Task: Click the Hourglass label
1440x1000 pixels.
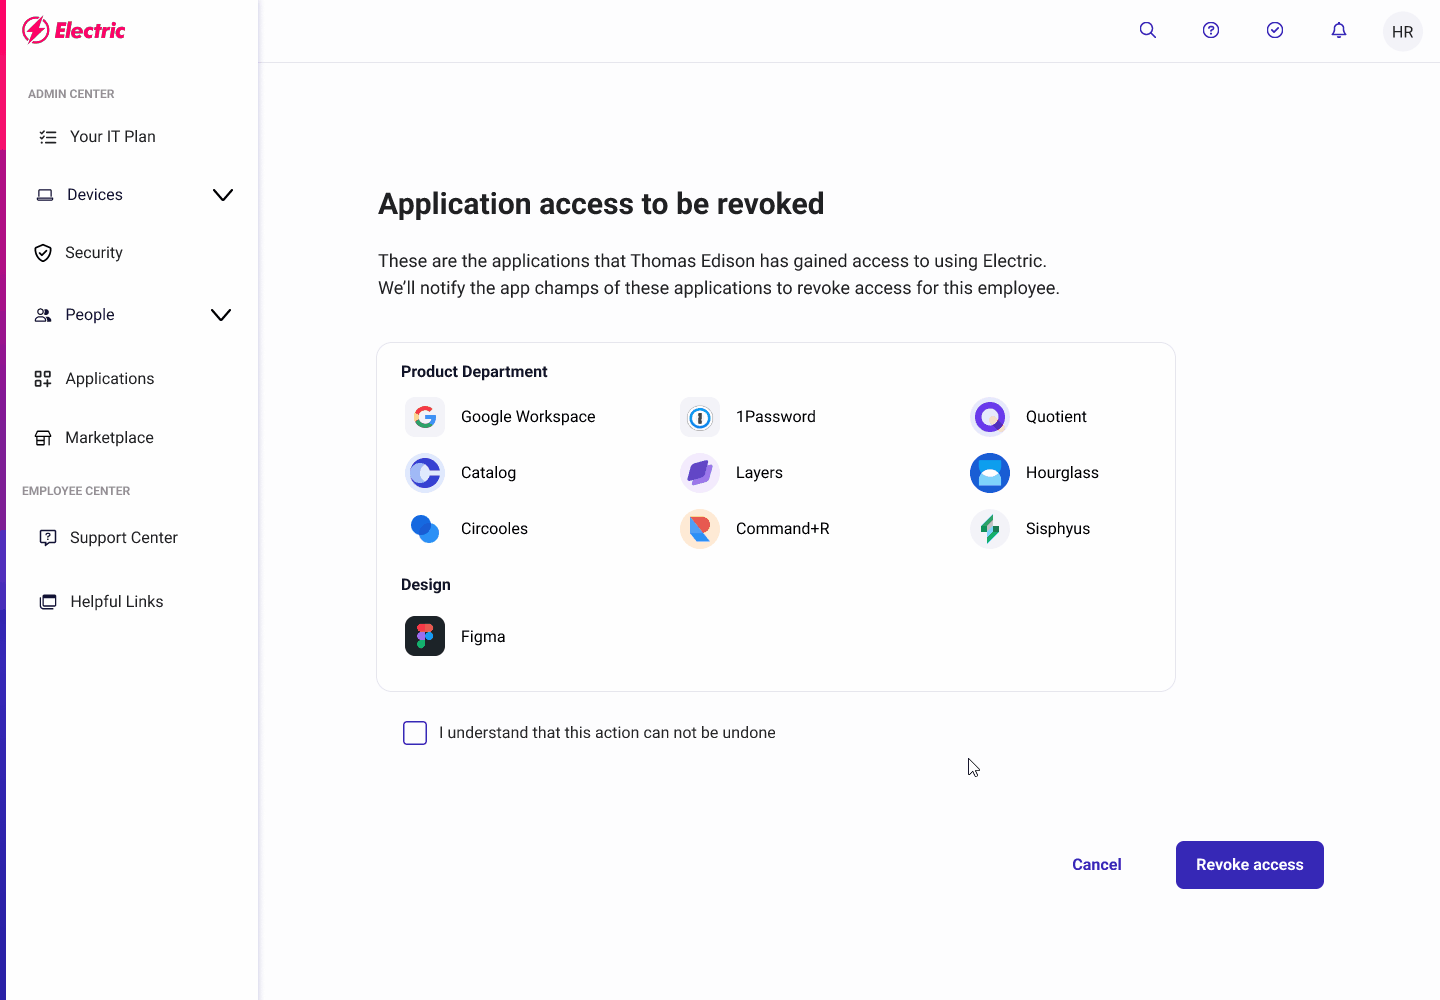Action: (x=1062, y=473)
